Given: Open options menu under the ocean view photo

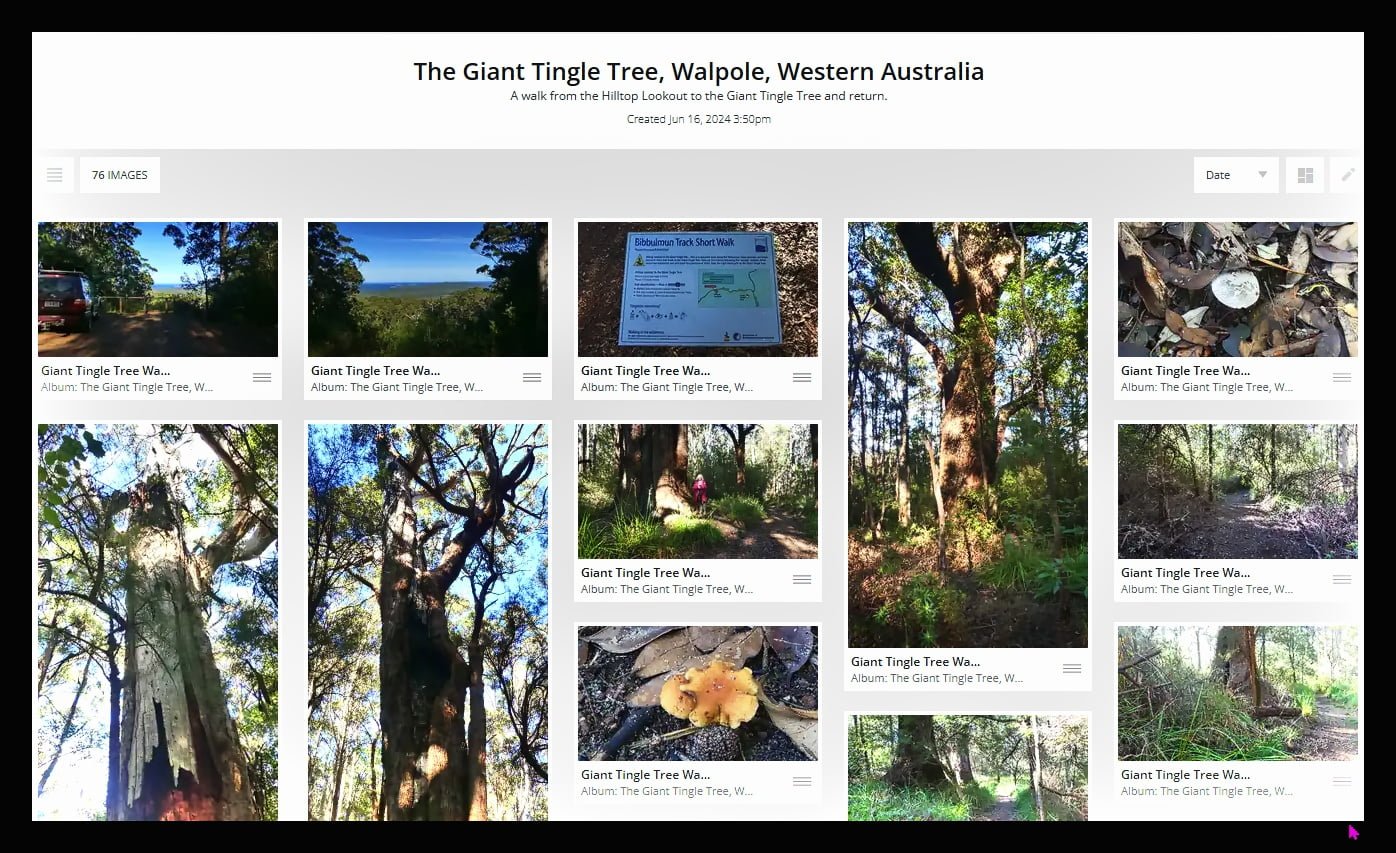Looking at the screenshot, I should point(532,378).
